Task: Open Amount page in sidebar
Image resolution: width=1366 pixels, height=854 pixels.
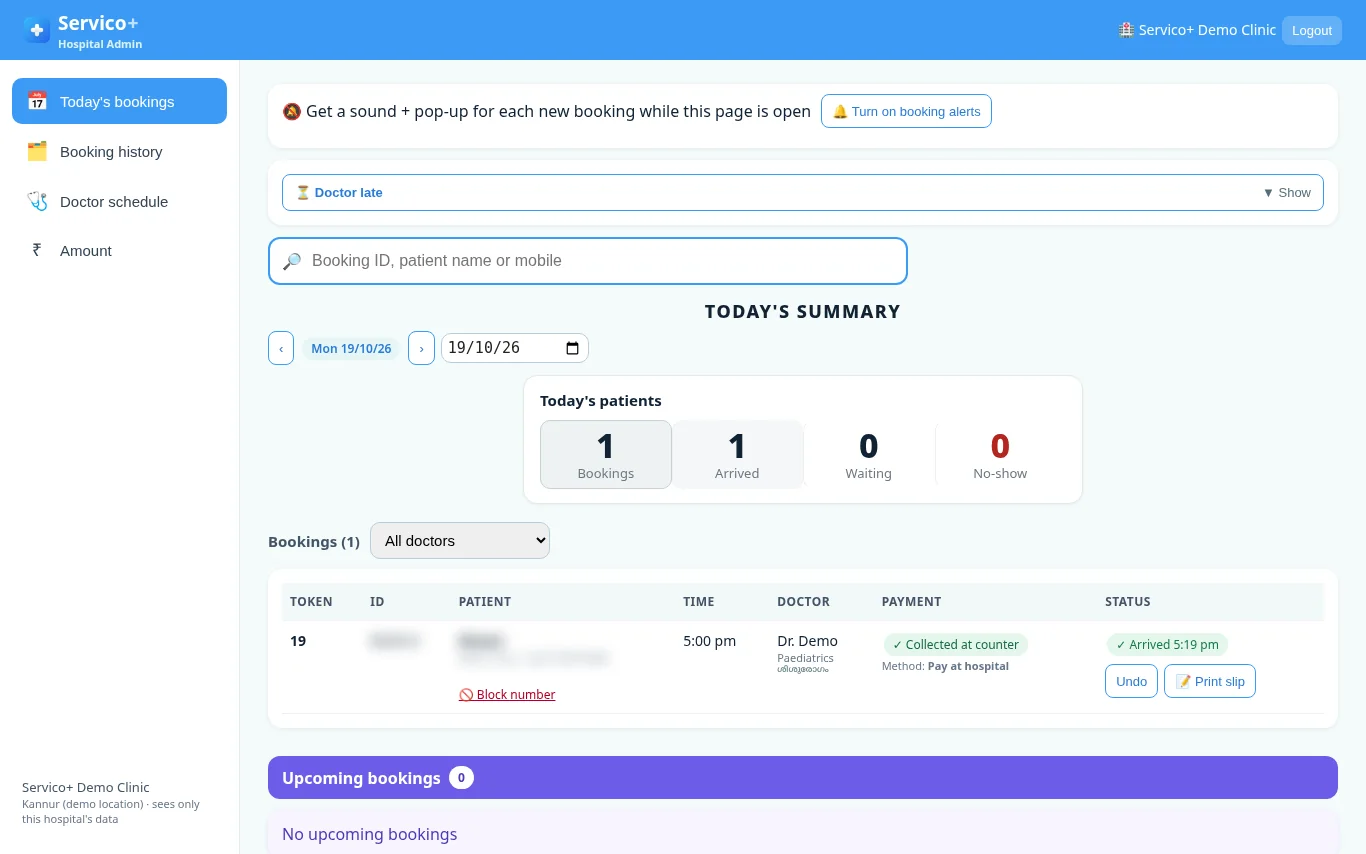Action: 119,250
